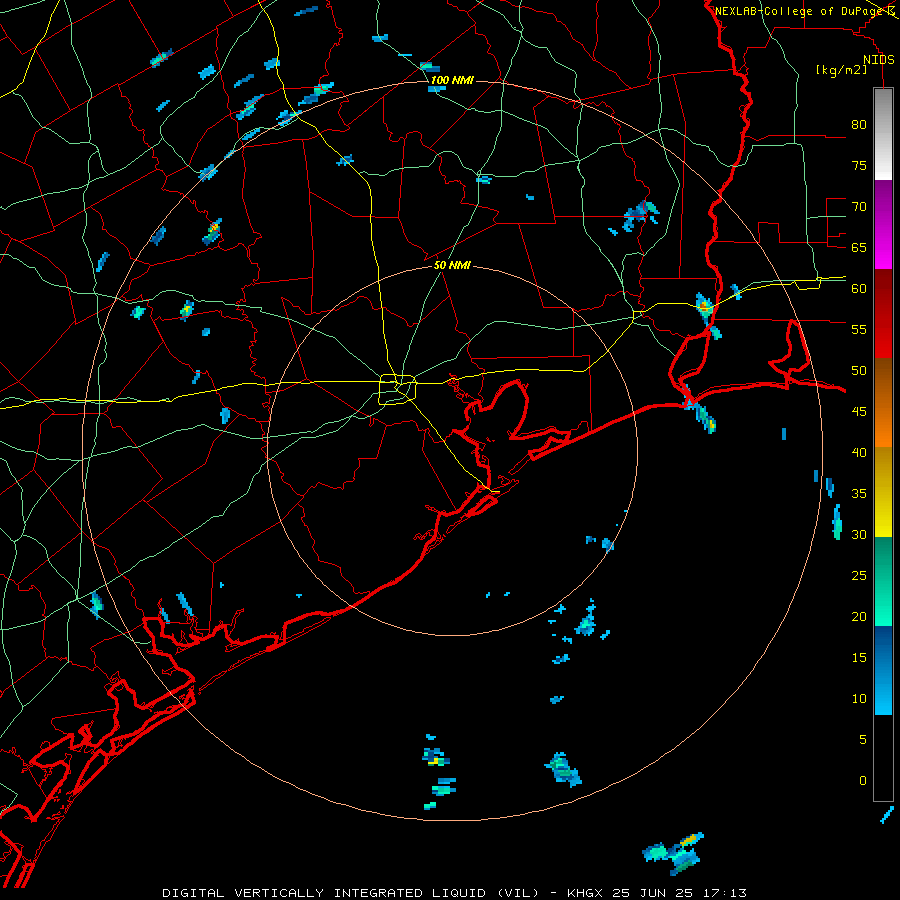Screen dimensions: 900x900
Task: Click the scale value "25"
Action: click(x=859, y=576)
